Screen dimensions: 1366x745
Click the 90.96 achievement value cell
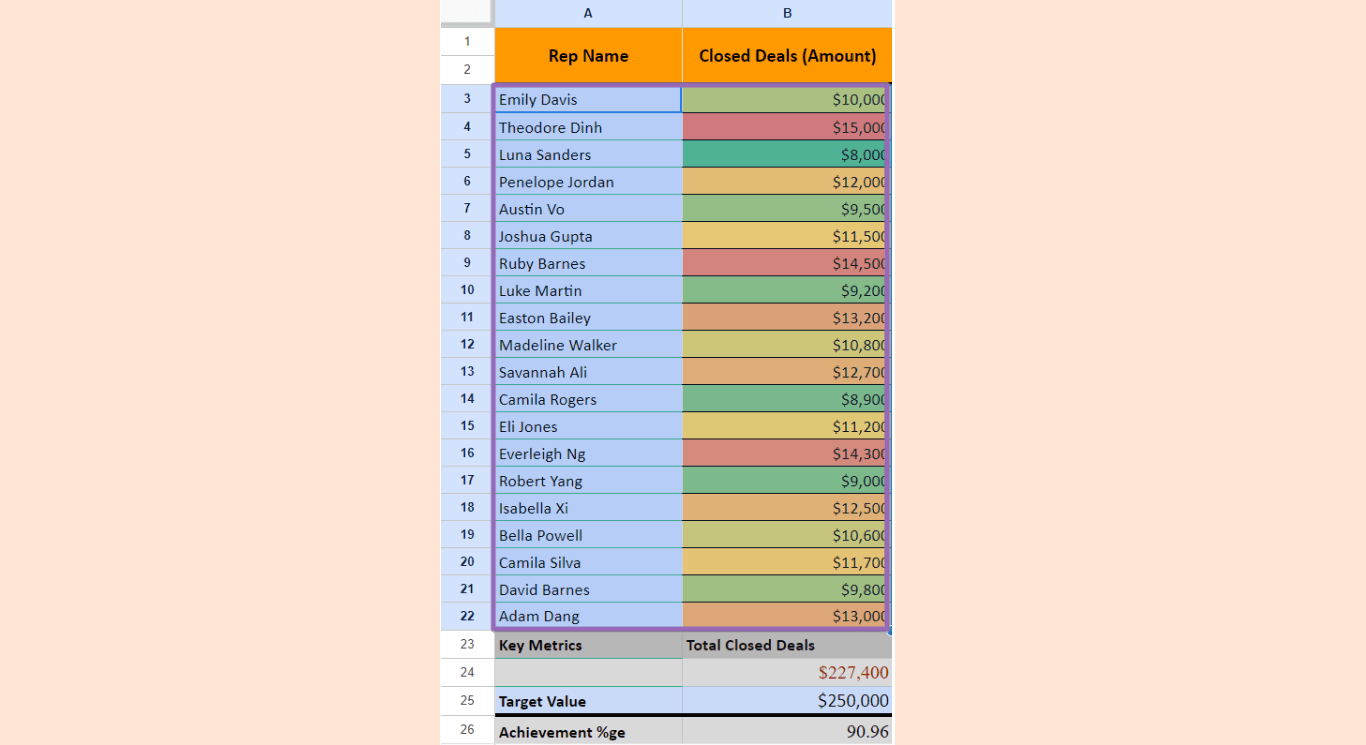(787, 731)
